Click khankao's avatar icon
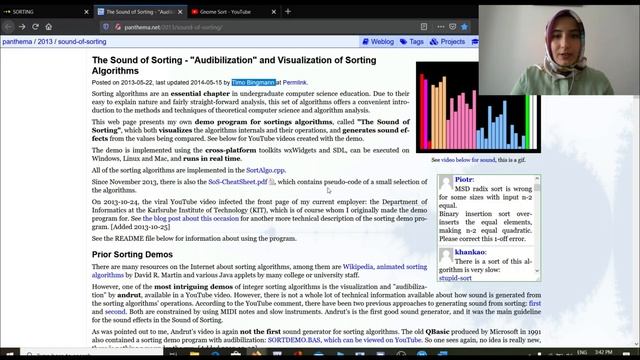The height and width of the screenshot is (360, 640). pos(446,256)
